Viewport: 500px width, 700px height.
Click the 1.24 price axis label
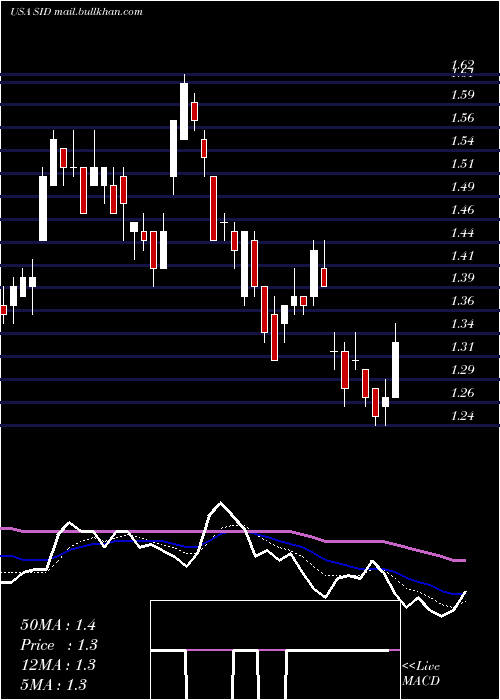[462, 416]
